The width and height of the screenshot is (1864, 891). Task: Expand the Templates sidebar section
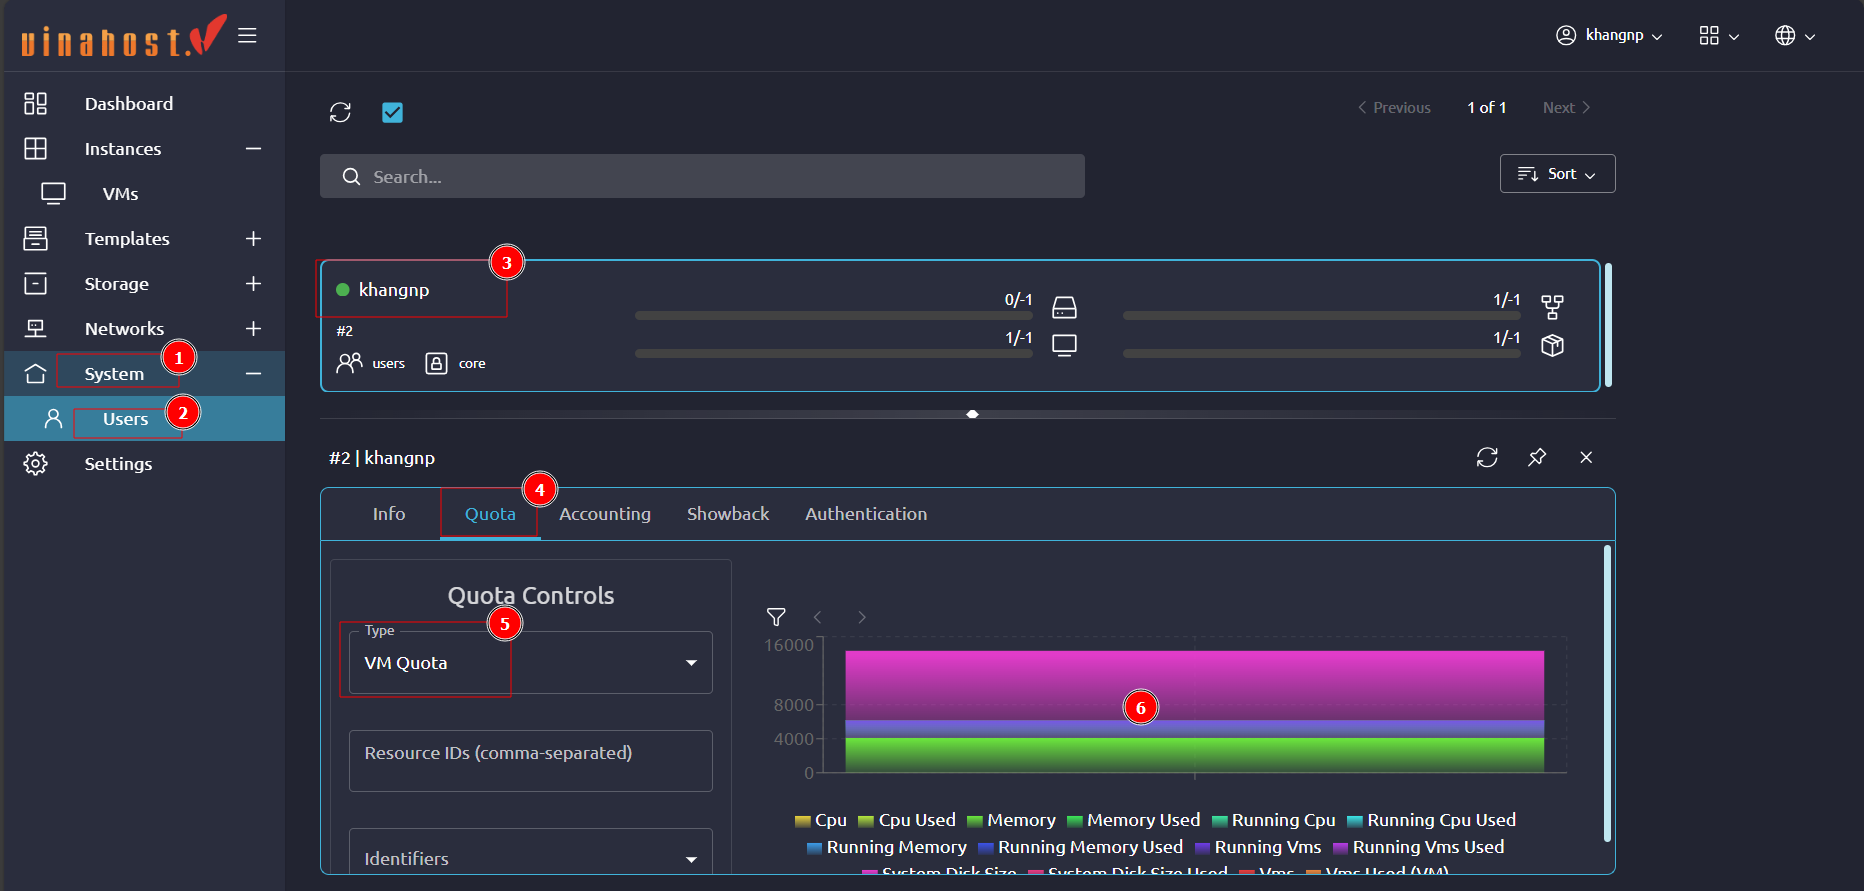[253, 239]
